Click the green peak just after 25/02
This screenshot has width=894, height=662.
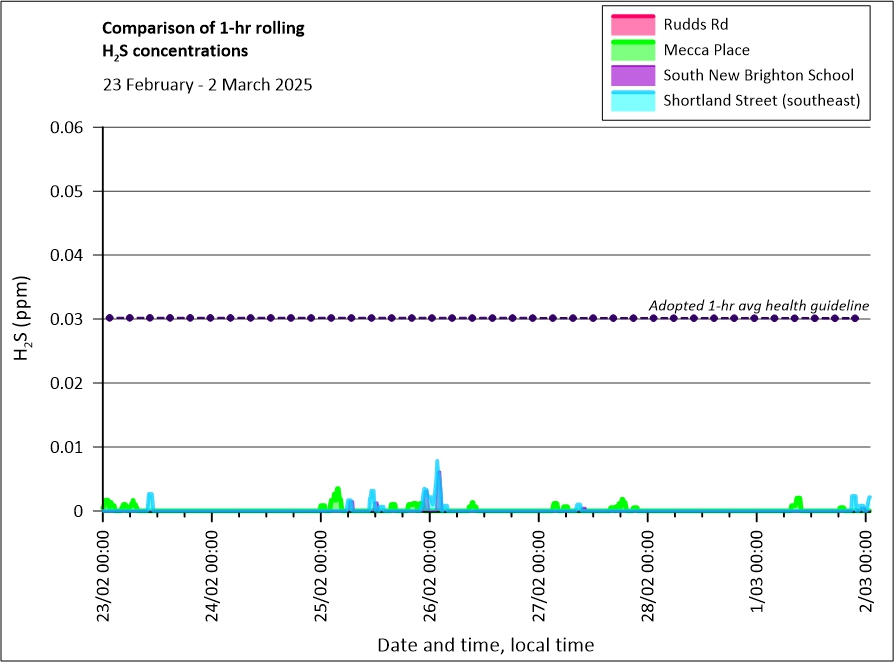coord(338,490)
